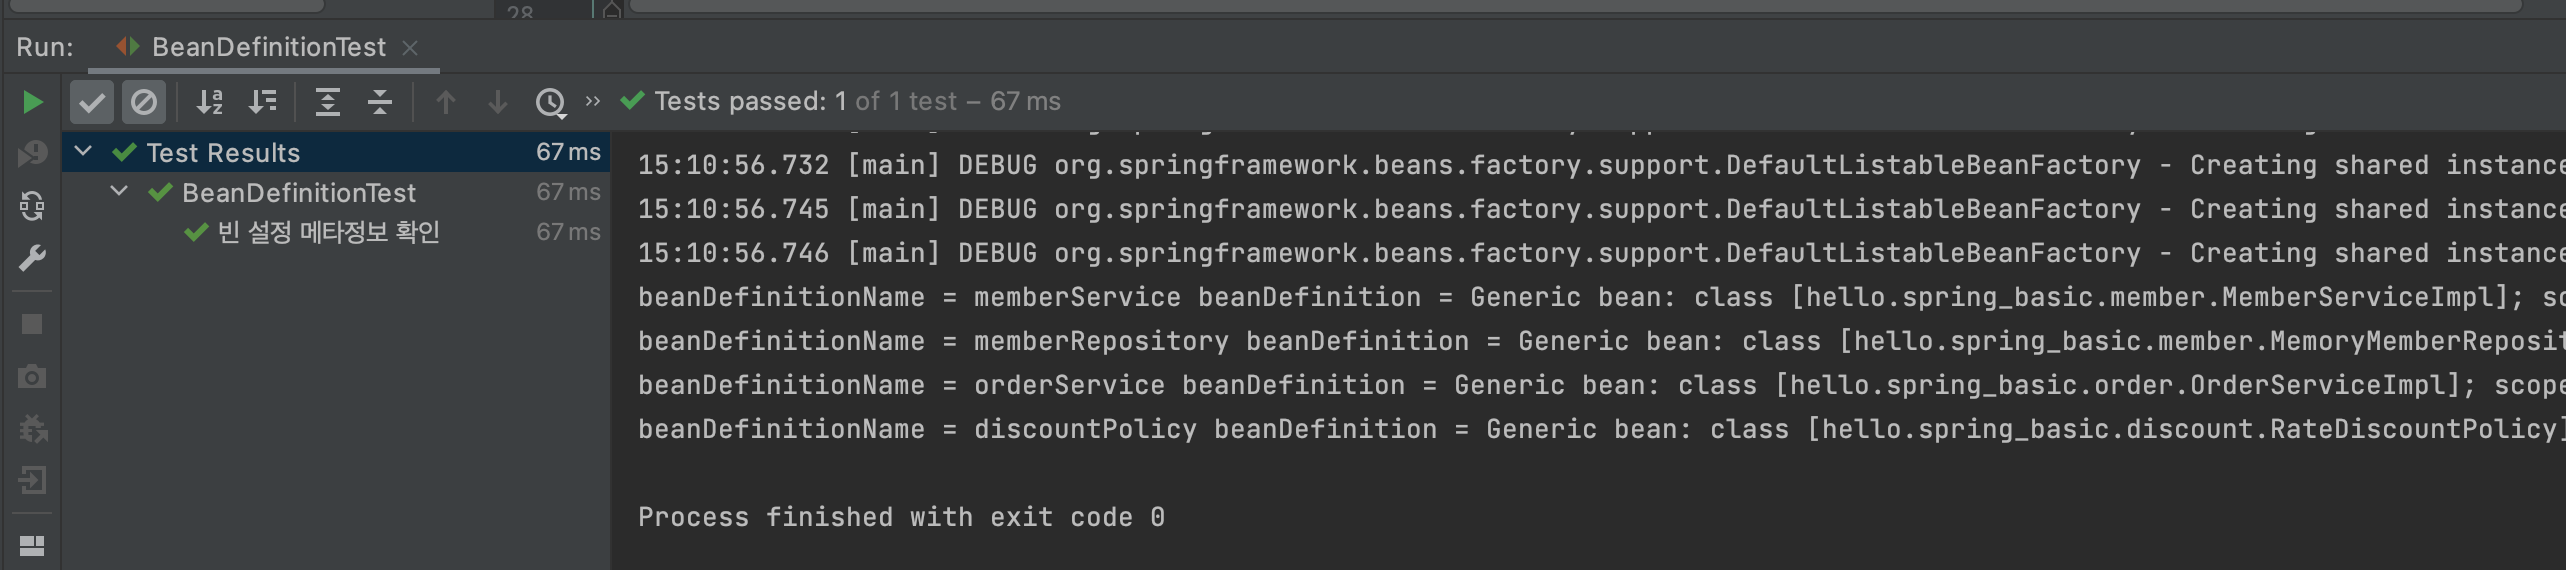The image size is (2566, 570).
Task: Toggle Show Passed tests filter
Action: pyautogui.click(x=91, y=102)
